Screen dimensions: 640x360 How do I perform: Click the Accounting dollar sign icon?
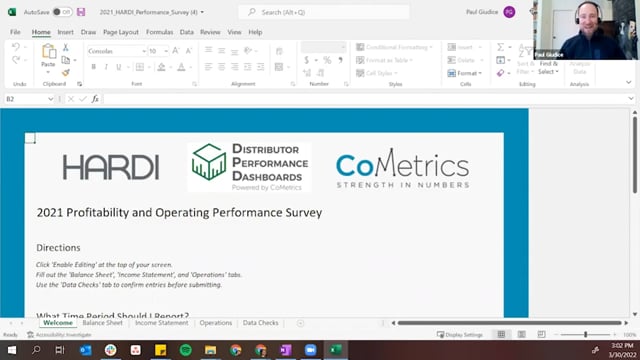pos(307,60)
